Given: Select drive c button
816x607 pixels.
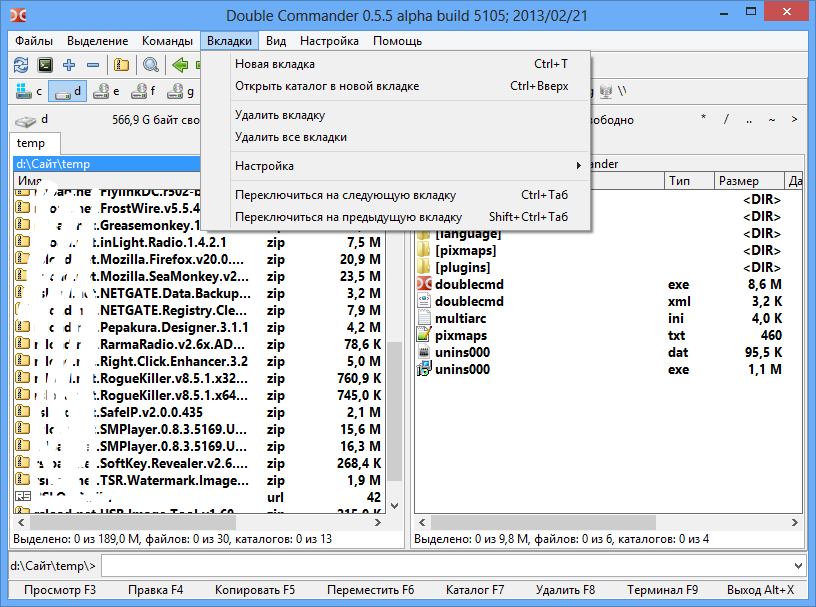Looking at the screenshot, I should (x=29, y=92).
